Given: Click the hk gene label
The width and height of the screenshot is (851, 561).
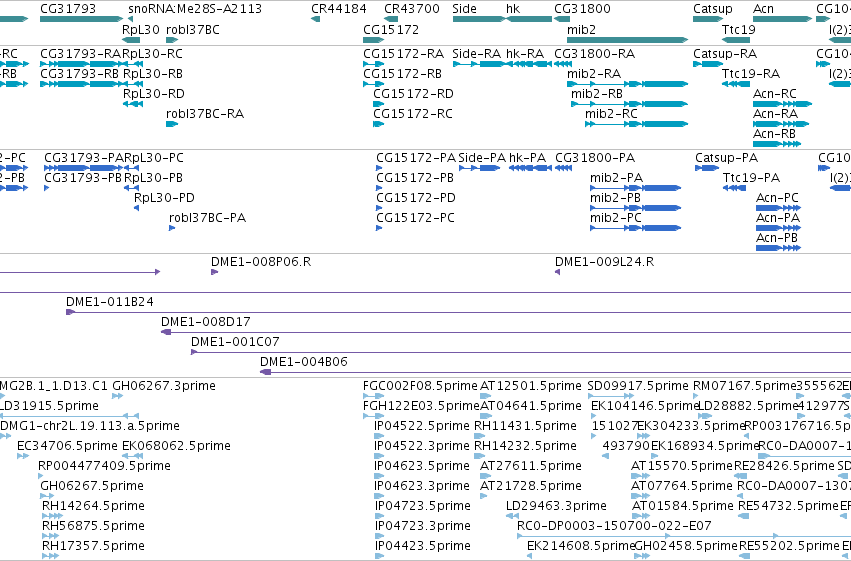Looking at the screenshot, I should tap(513, 9).
